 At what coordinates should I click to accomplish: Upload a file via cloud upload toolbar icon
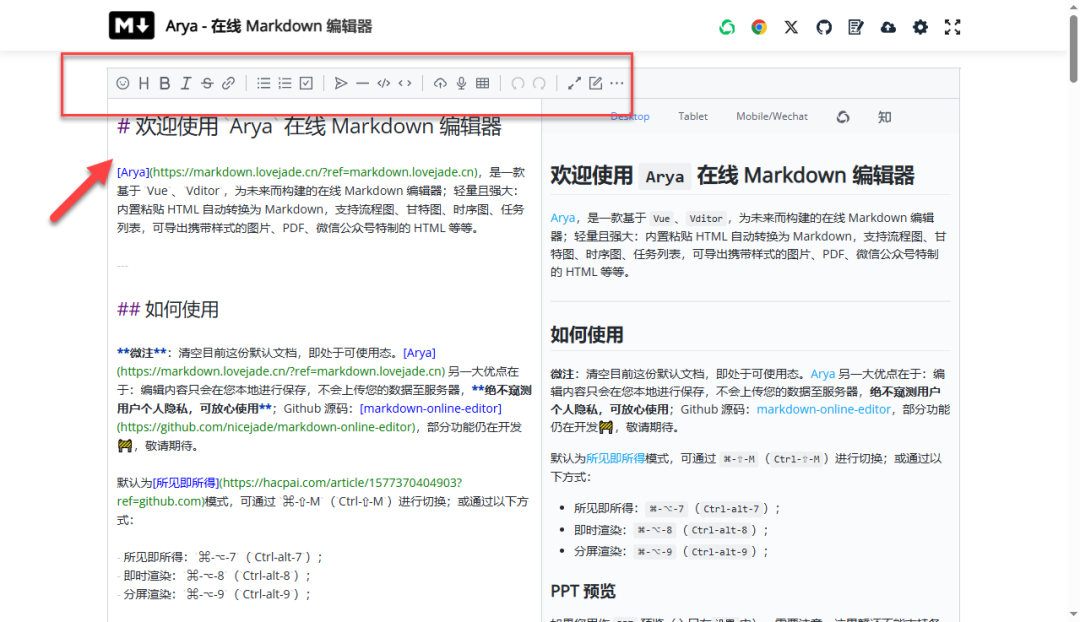coord(440,83)
